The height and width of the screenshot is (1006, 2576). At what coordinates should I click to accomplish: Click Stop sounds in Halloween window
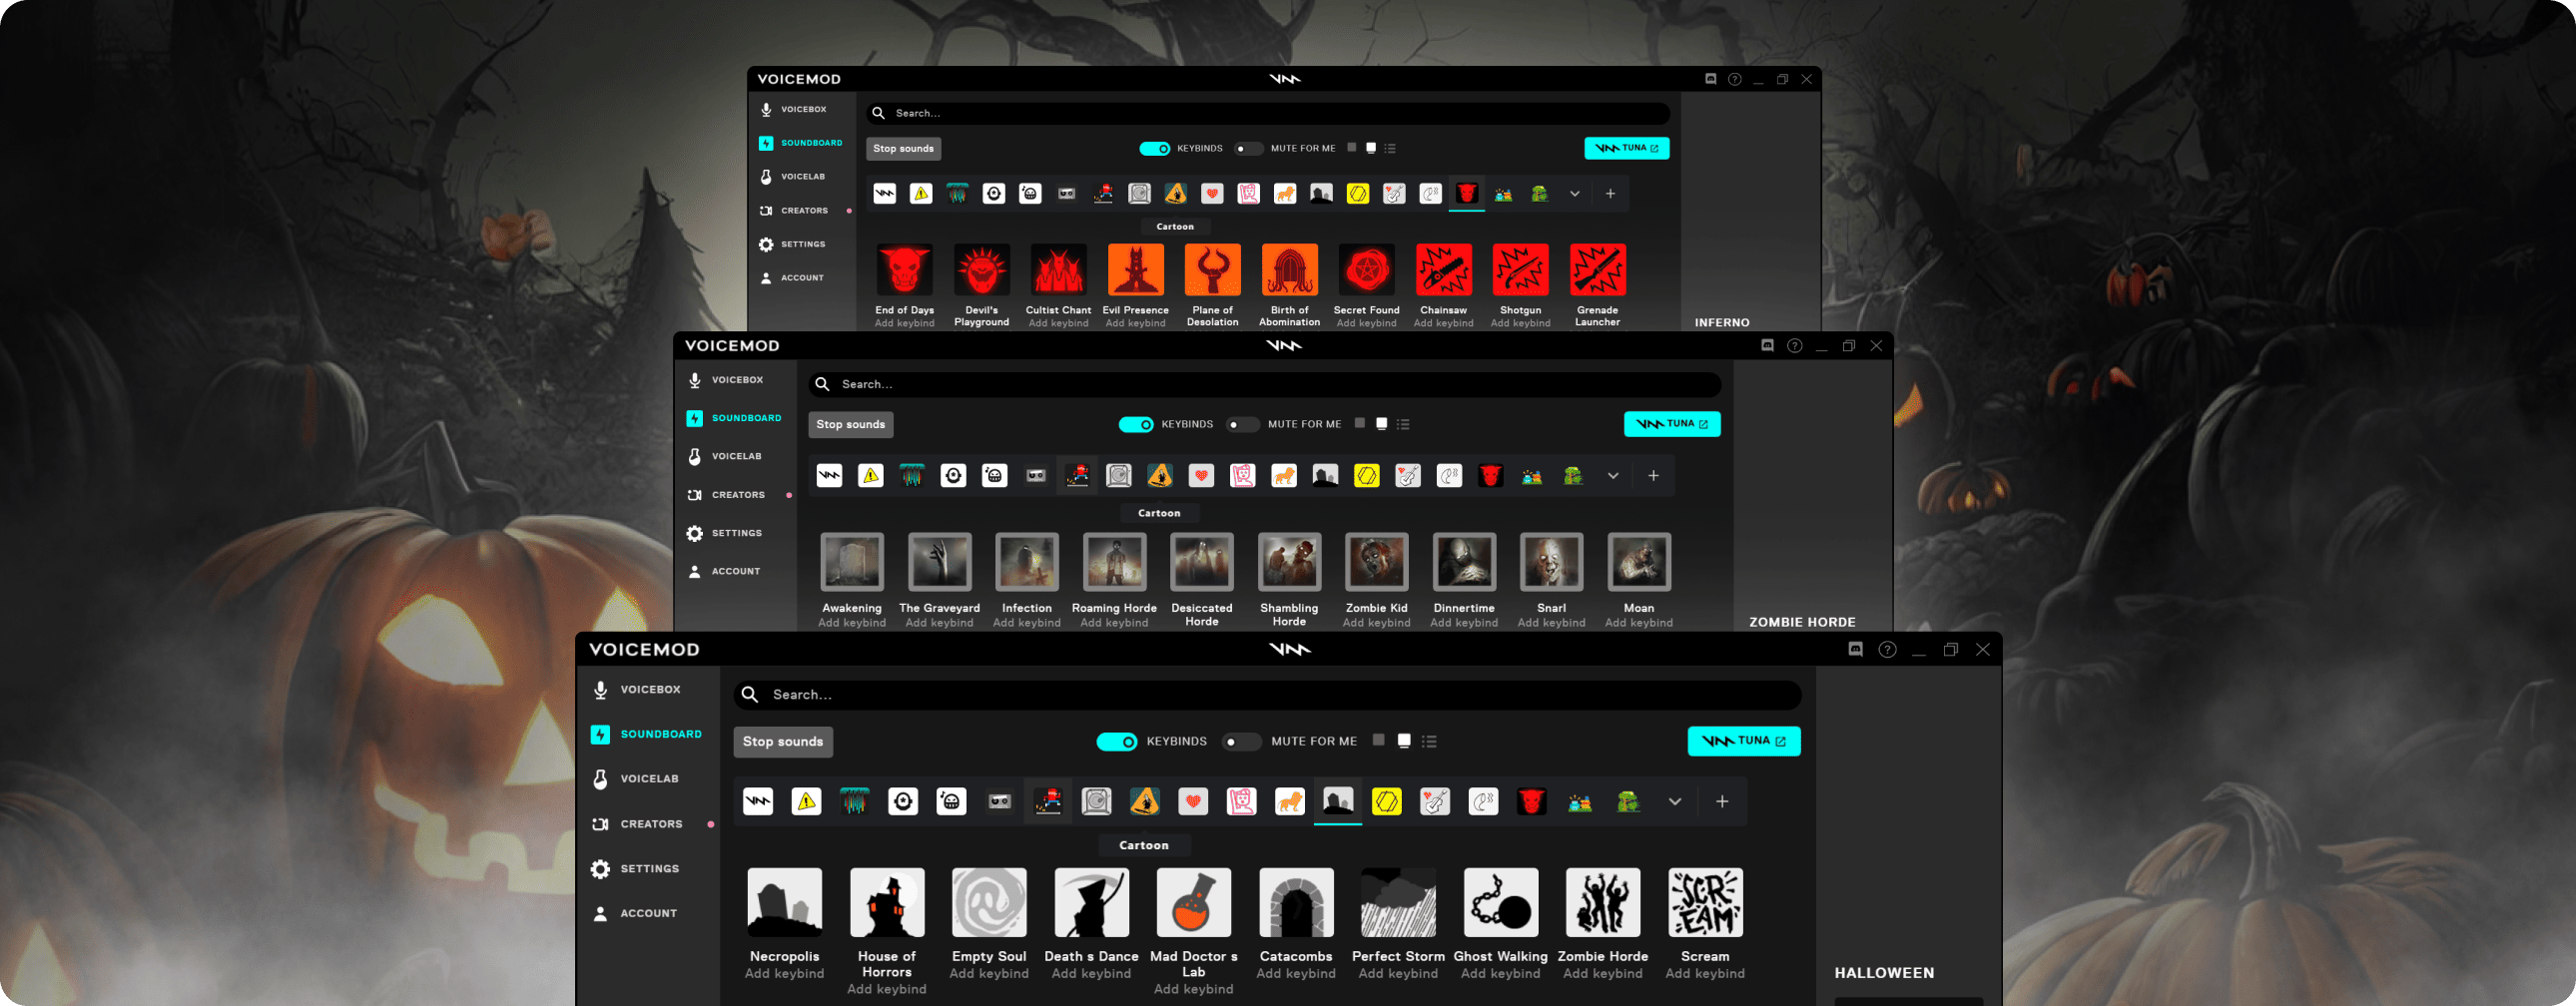783,742
